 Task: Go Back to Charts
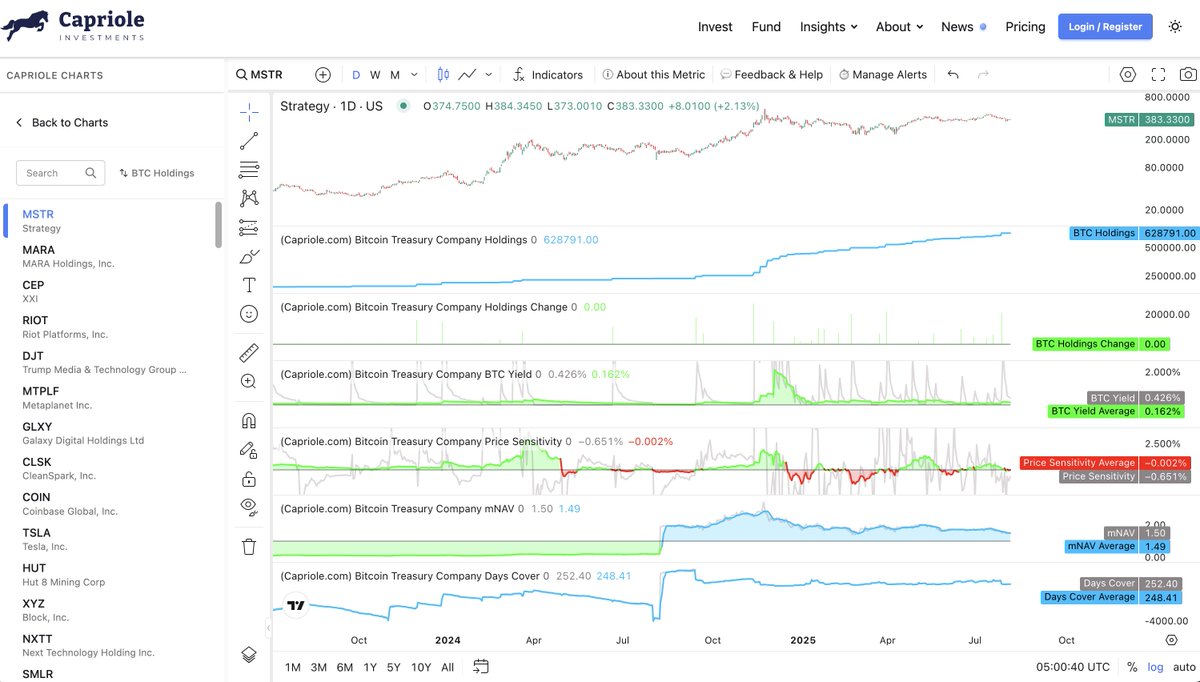point(62,122)
